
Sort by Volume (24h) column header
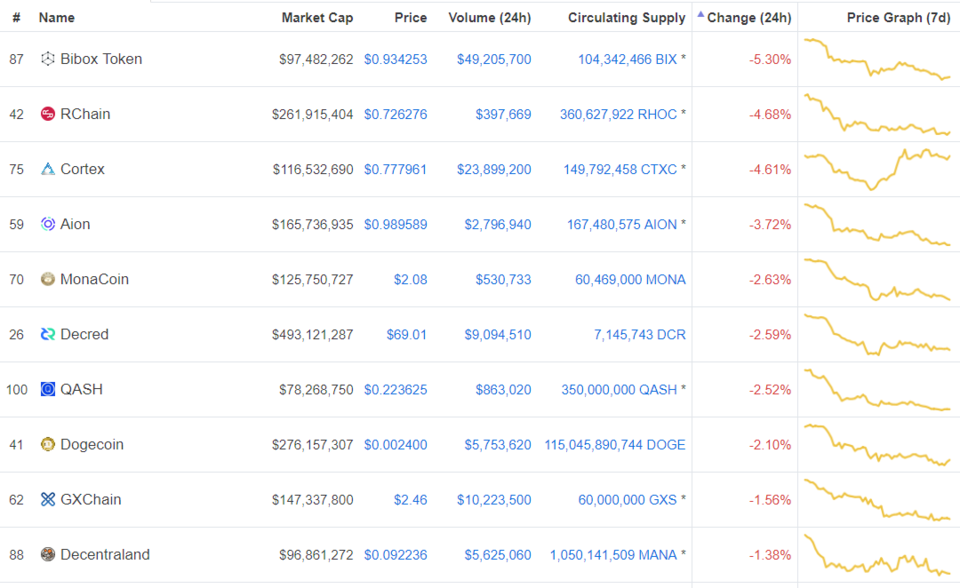(489, 18)
